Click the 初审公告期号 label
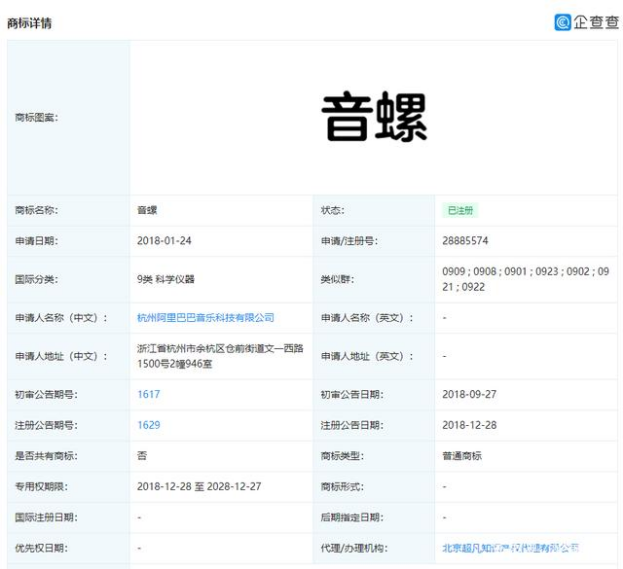The width and height of the screenshot is (623, 569). tap(46, 395)
